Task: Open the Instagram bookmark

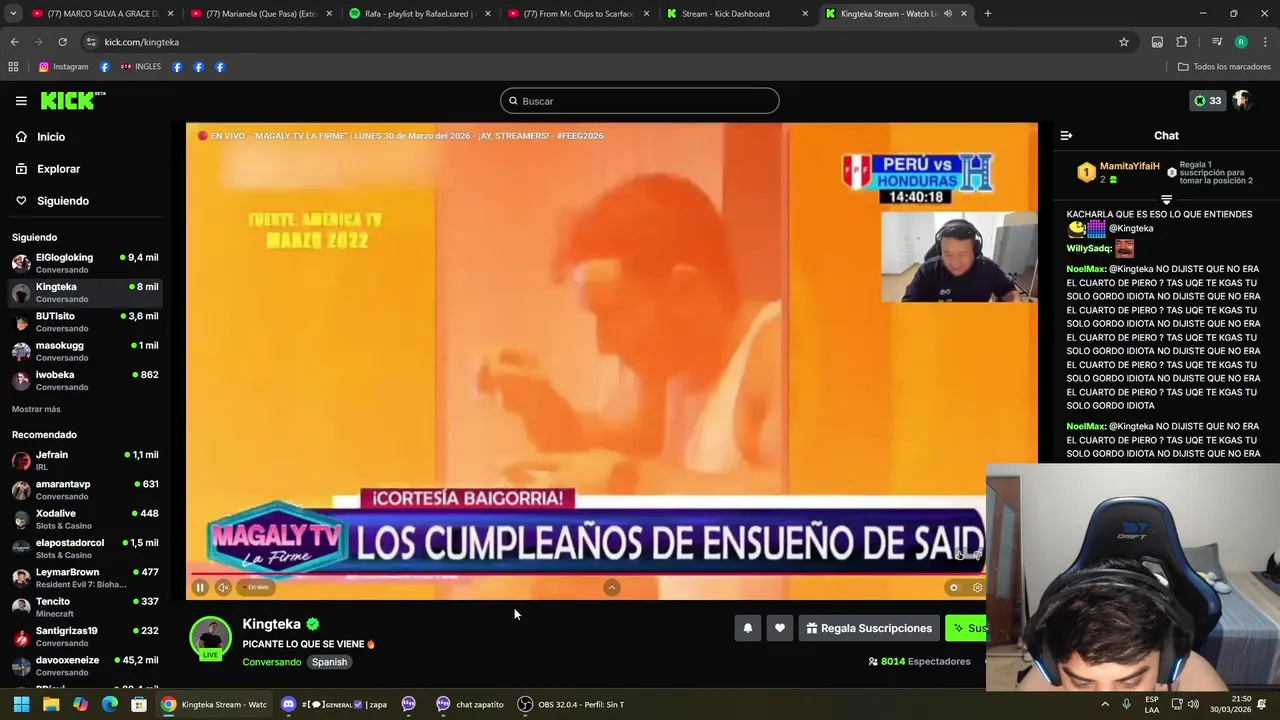Action: tap(63, 67)
